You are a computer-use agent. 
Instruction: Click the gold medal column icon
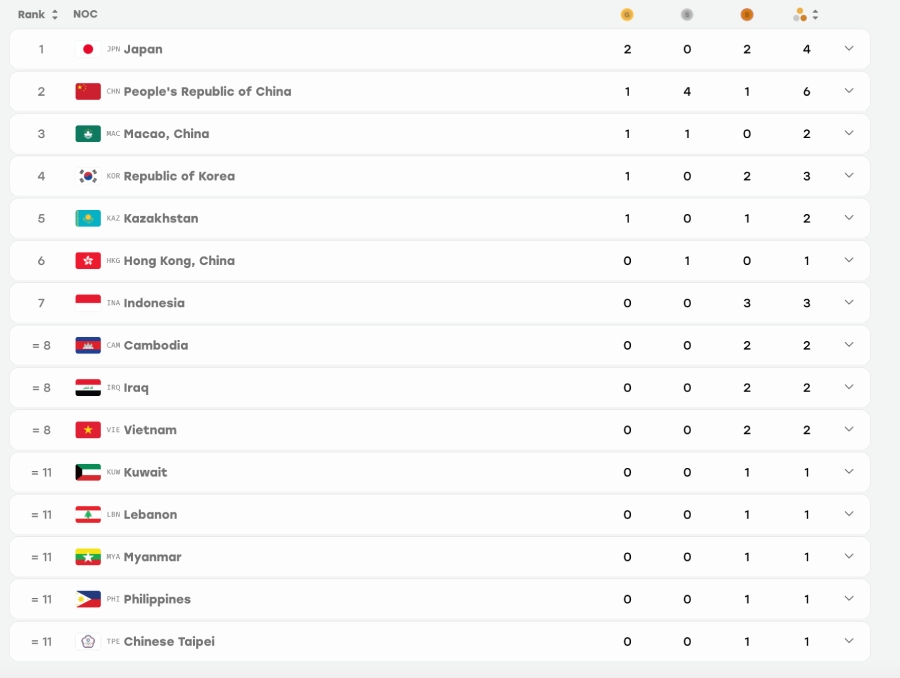click(x=627, y=15)
